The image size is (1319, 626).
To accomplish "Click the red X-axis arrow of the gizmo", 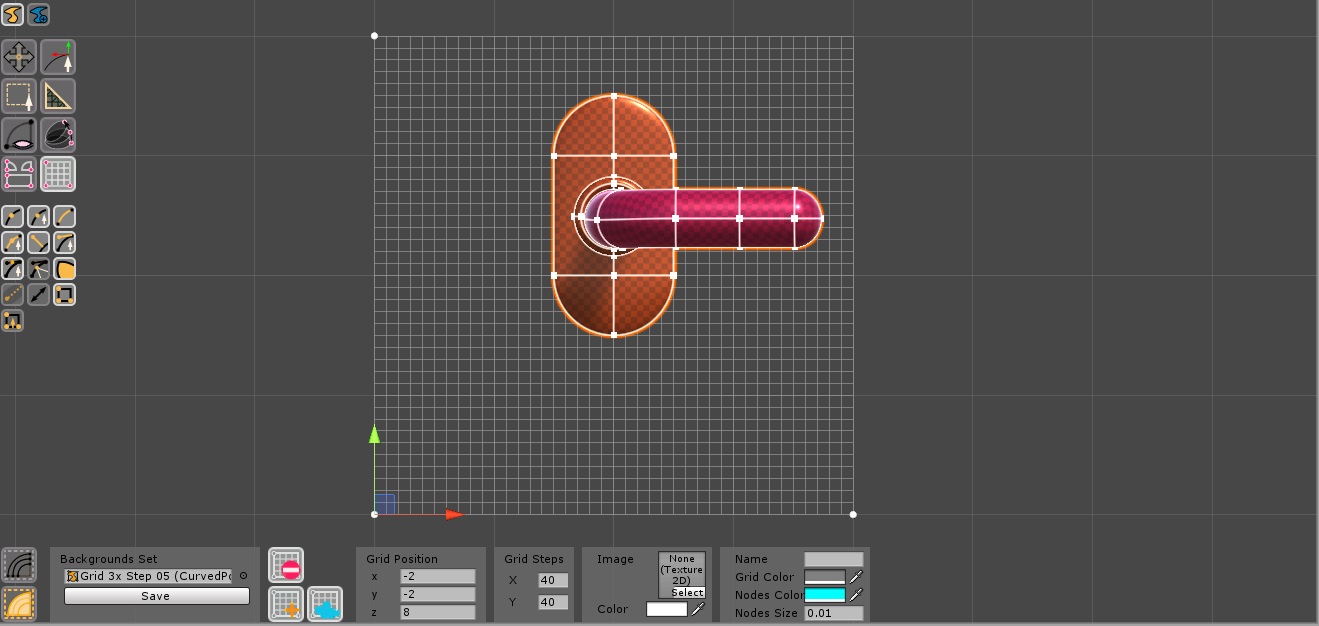I will click(454, 515).
